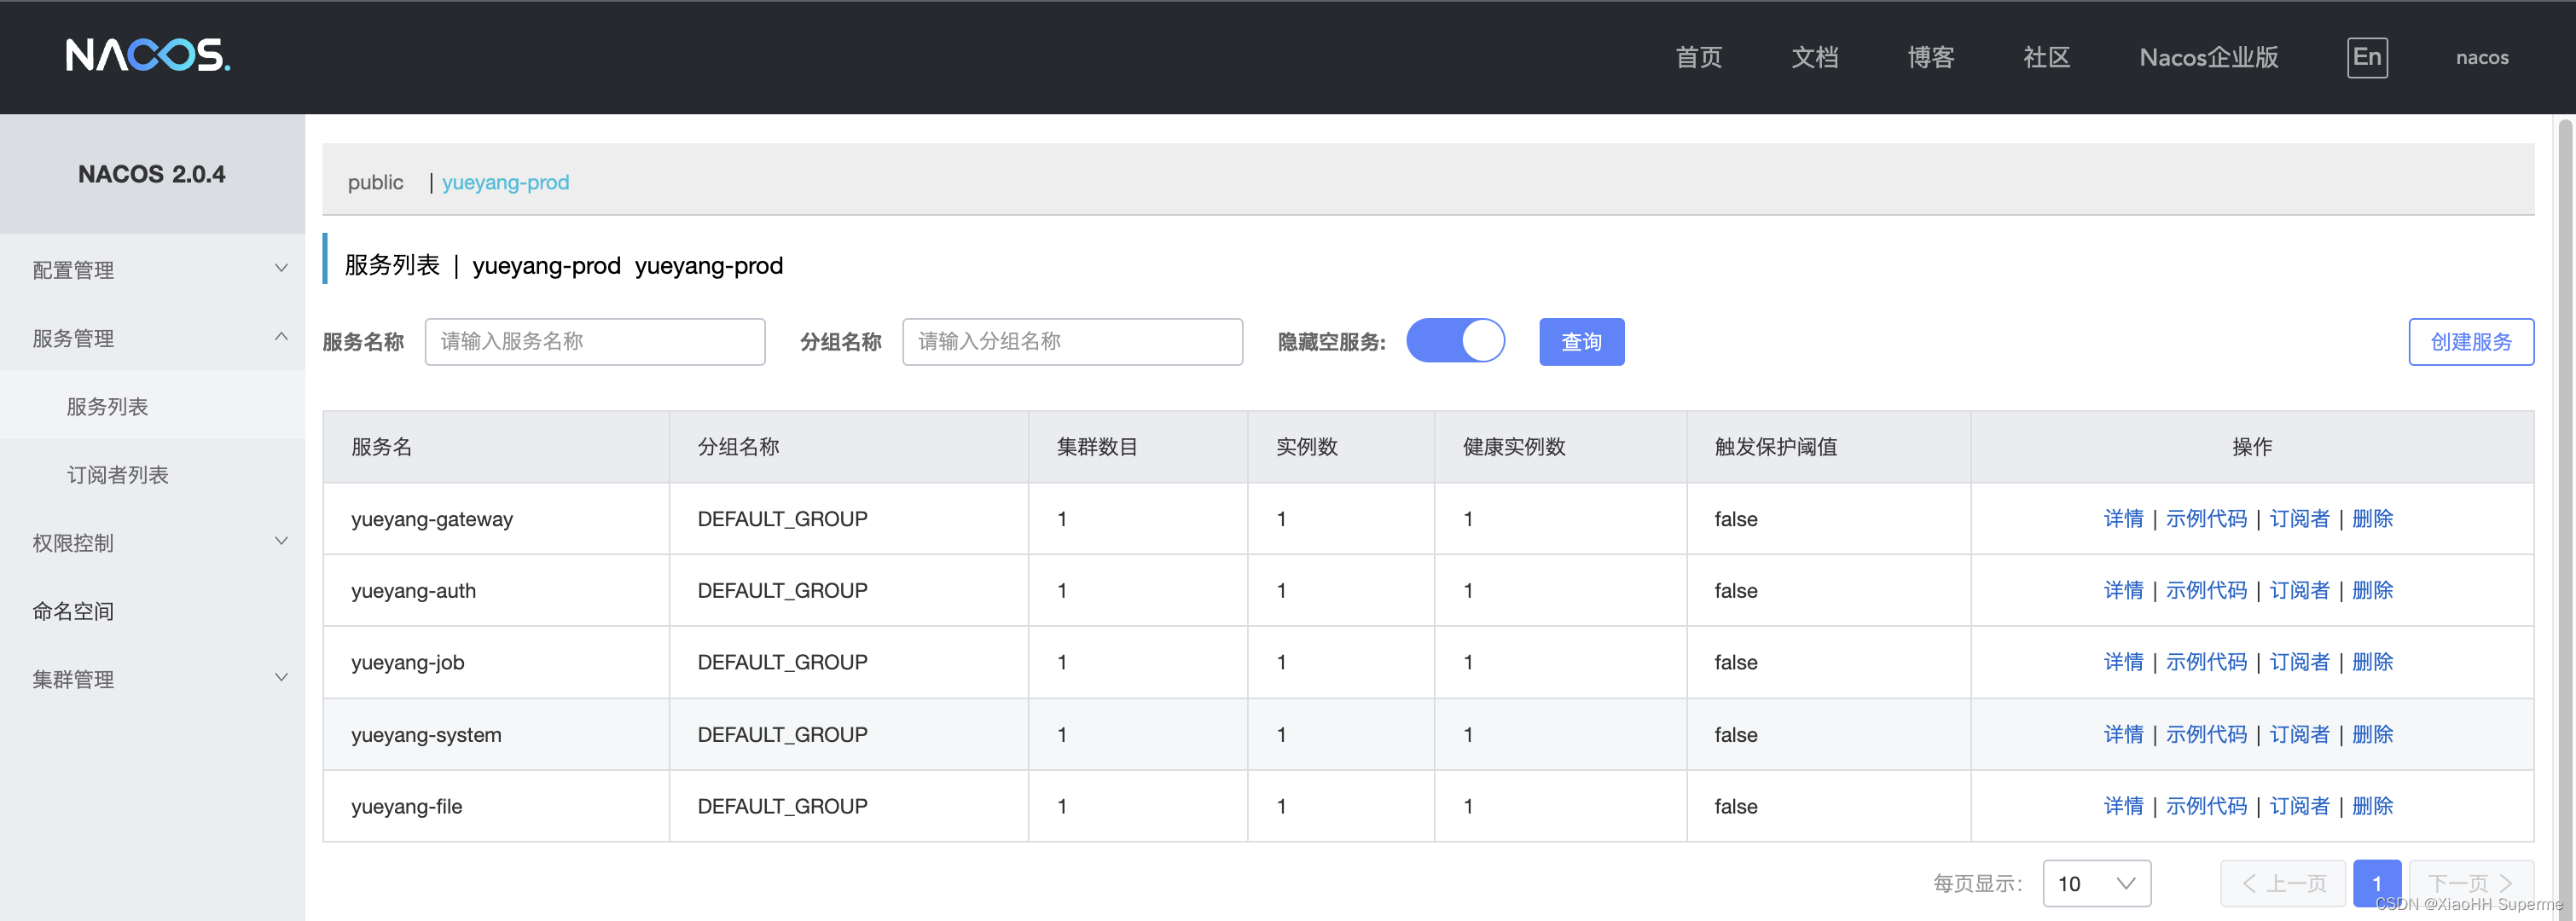
Task: Switch language with En icon
Action: [2367, 57]
